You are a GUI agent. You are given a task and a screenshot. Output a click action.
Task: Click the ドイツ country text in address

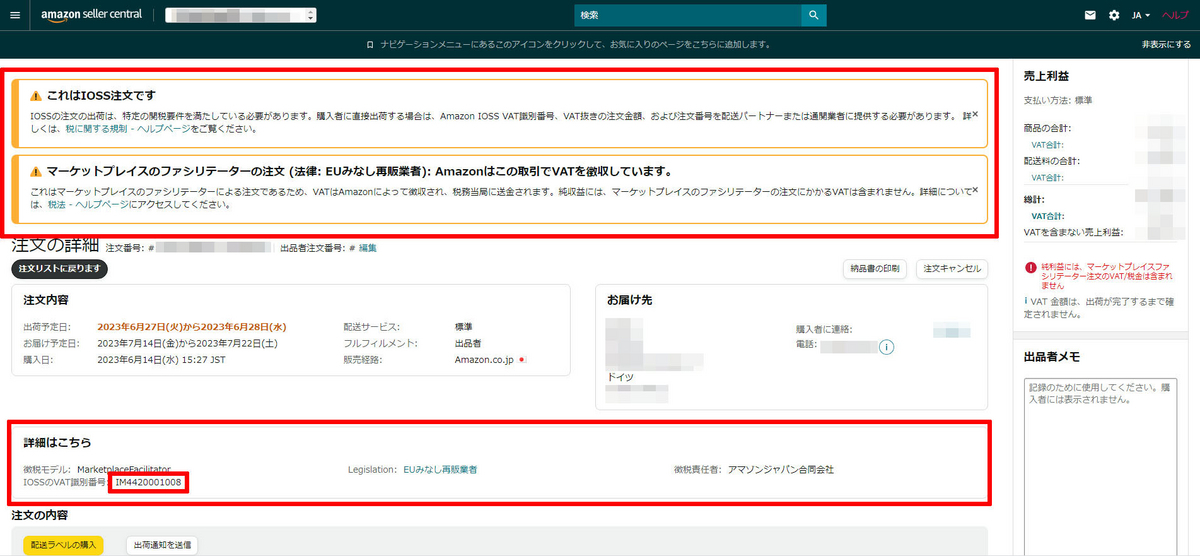coord(620,376)
